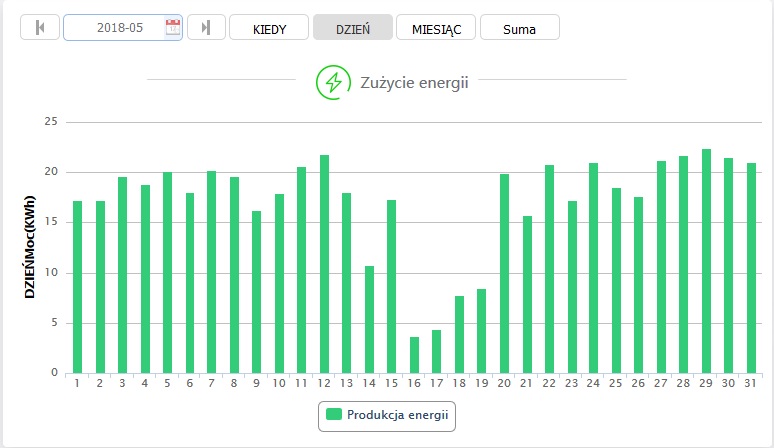Viewport: 774px width, 448px height.
Task: Click the bar for day 29
Action: coord(706,261)
